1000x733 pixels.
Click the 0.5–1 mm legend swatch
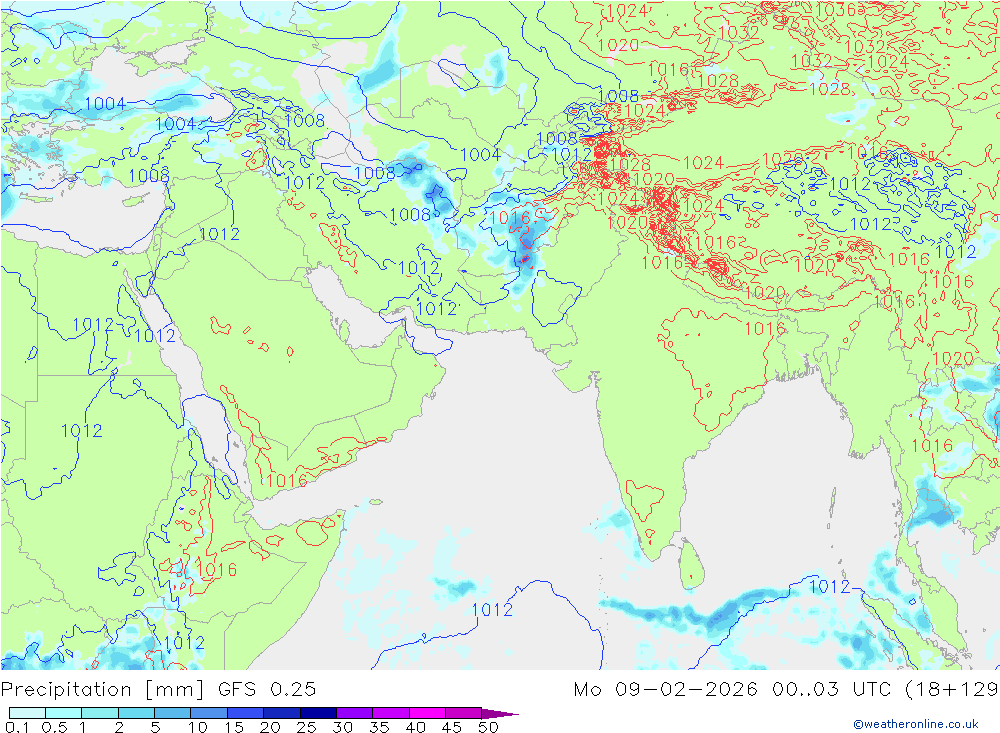(x=64, y=713)
